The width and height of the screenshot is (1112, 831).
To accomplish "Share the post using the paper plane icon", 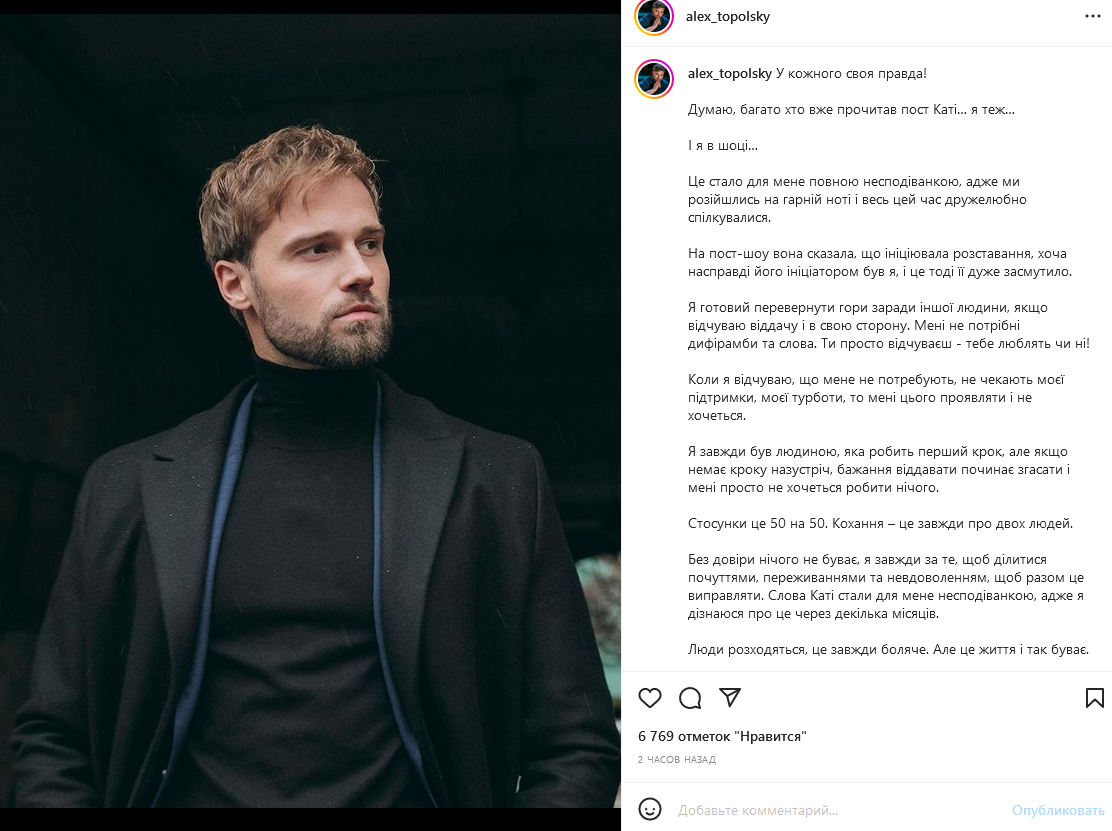I will (x=730, y=697).
